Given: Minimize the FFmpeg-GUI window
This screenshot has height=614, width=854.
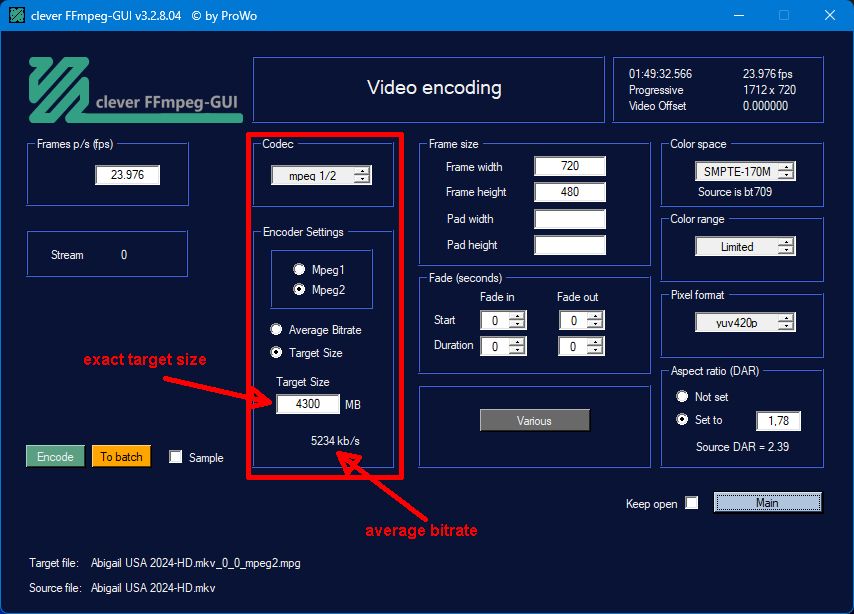Looking at the screenshot, I should click(x=739, y=15).
